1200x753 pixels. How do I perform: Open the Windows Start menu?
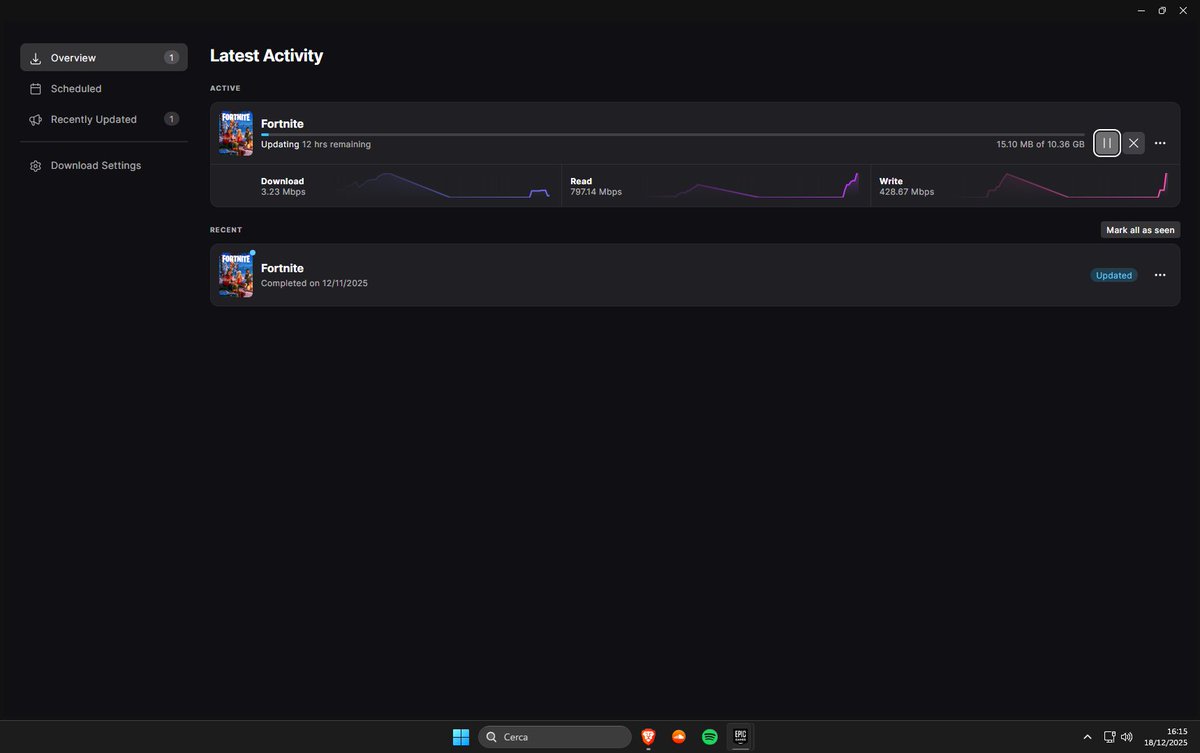point(461,737)
